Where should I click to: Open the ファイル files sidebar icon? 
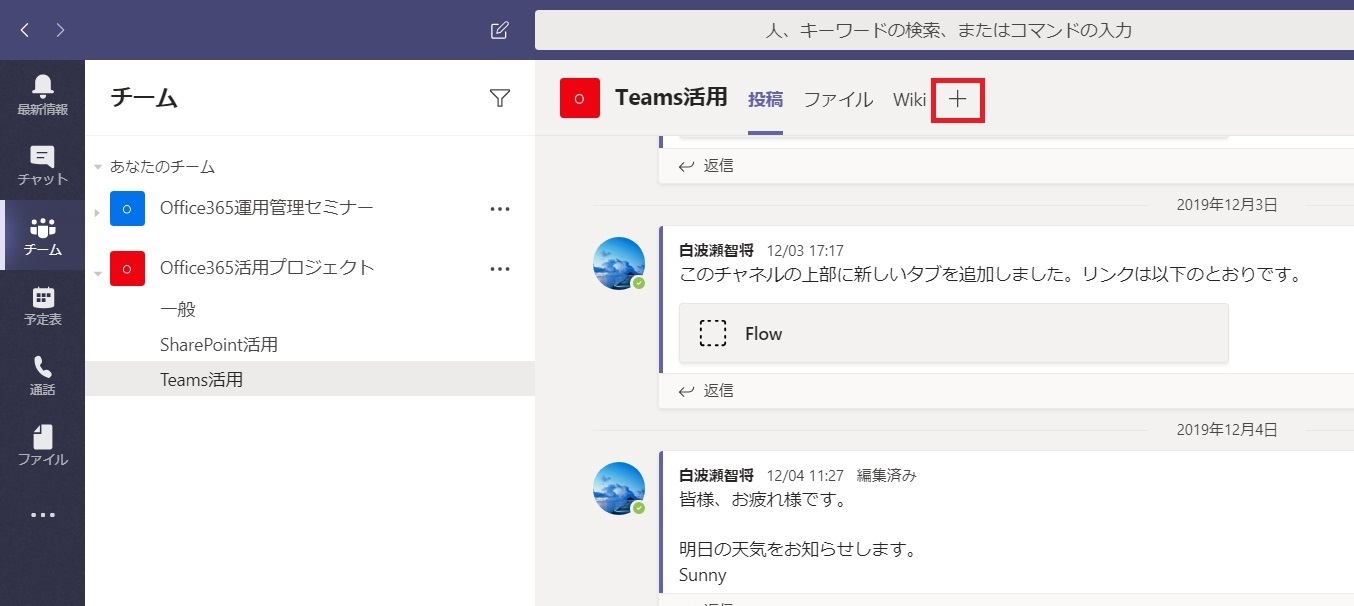pyautogui.click(x=42, y=446)
